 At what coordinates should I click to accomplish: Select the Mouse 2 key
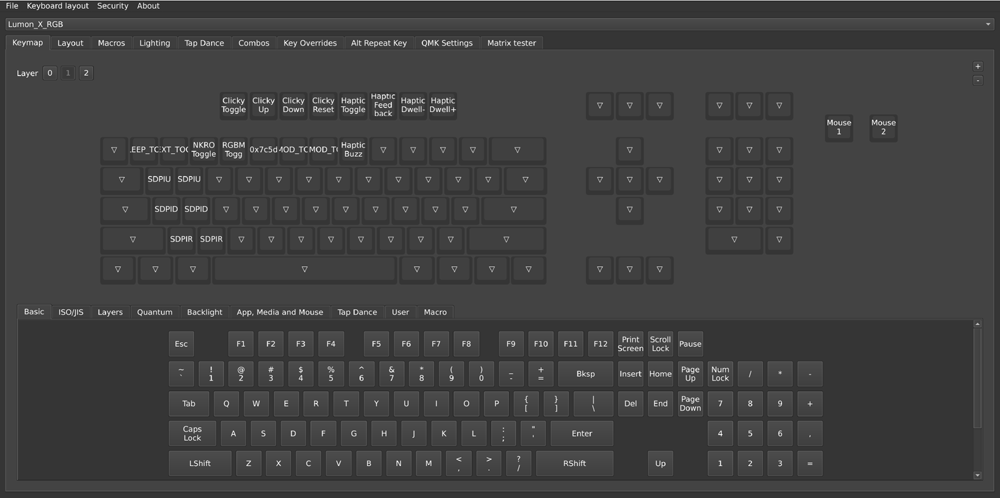[883, 128]
